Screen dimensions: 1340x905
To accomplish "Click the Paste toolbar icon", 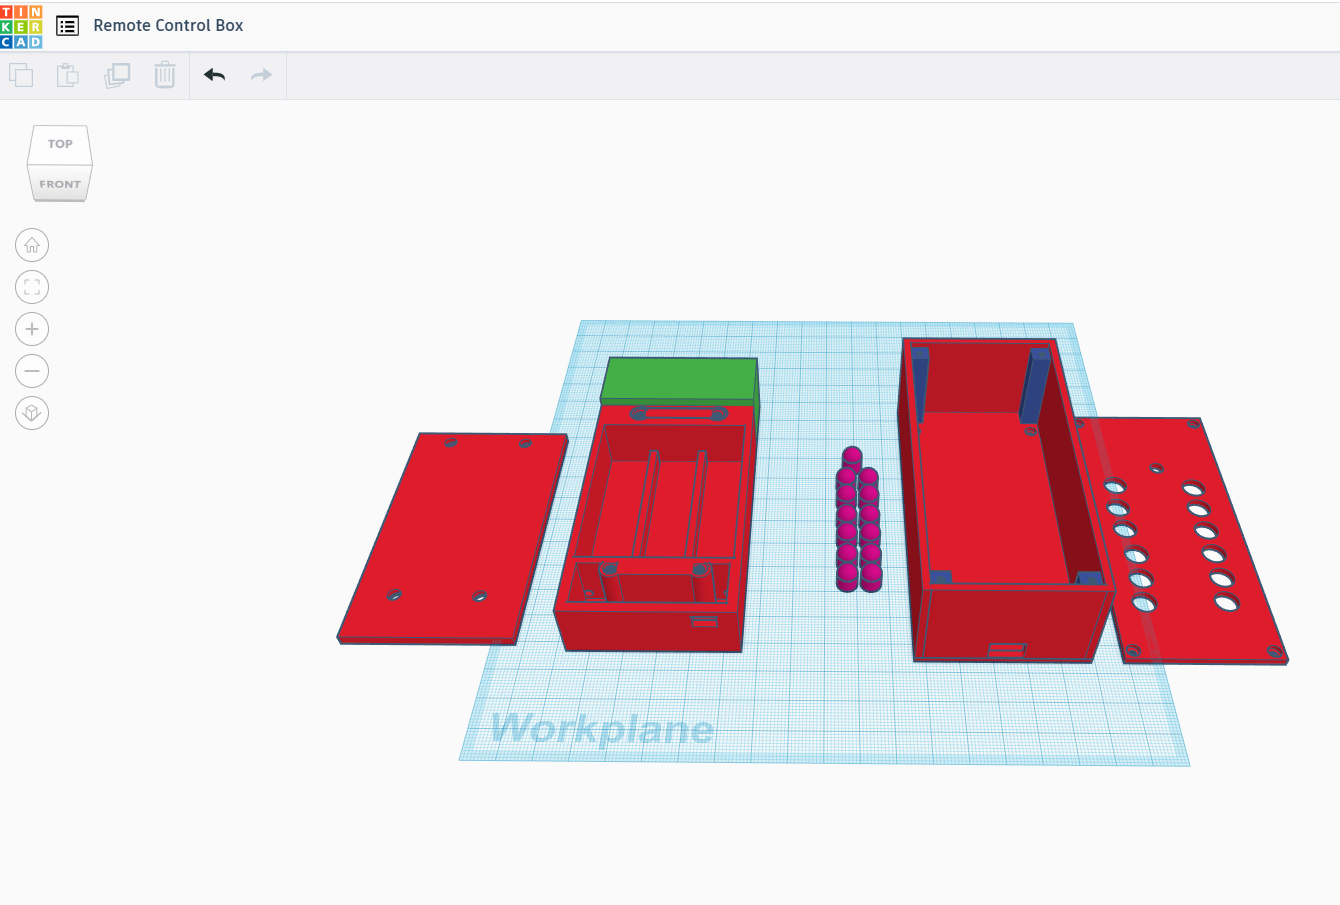I will pos(68,75).
